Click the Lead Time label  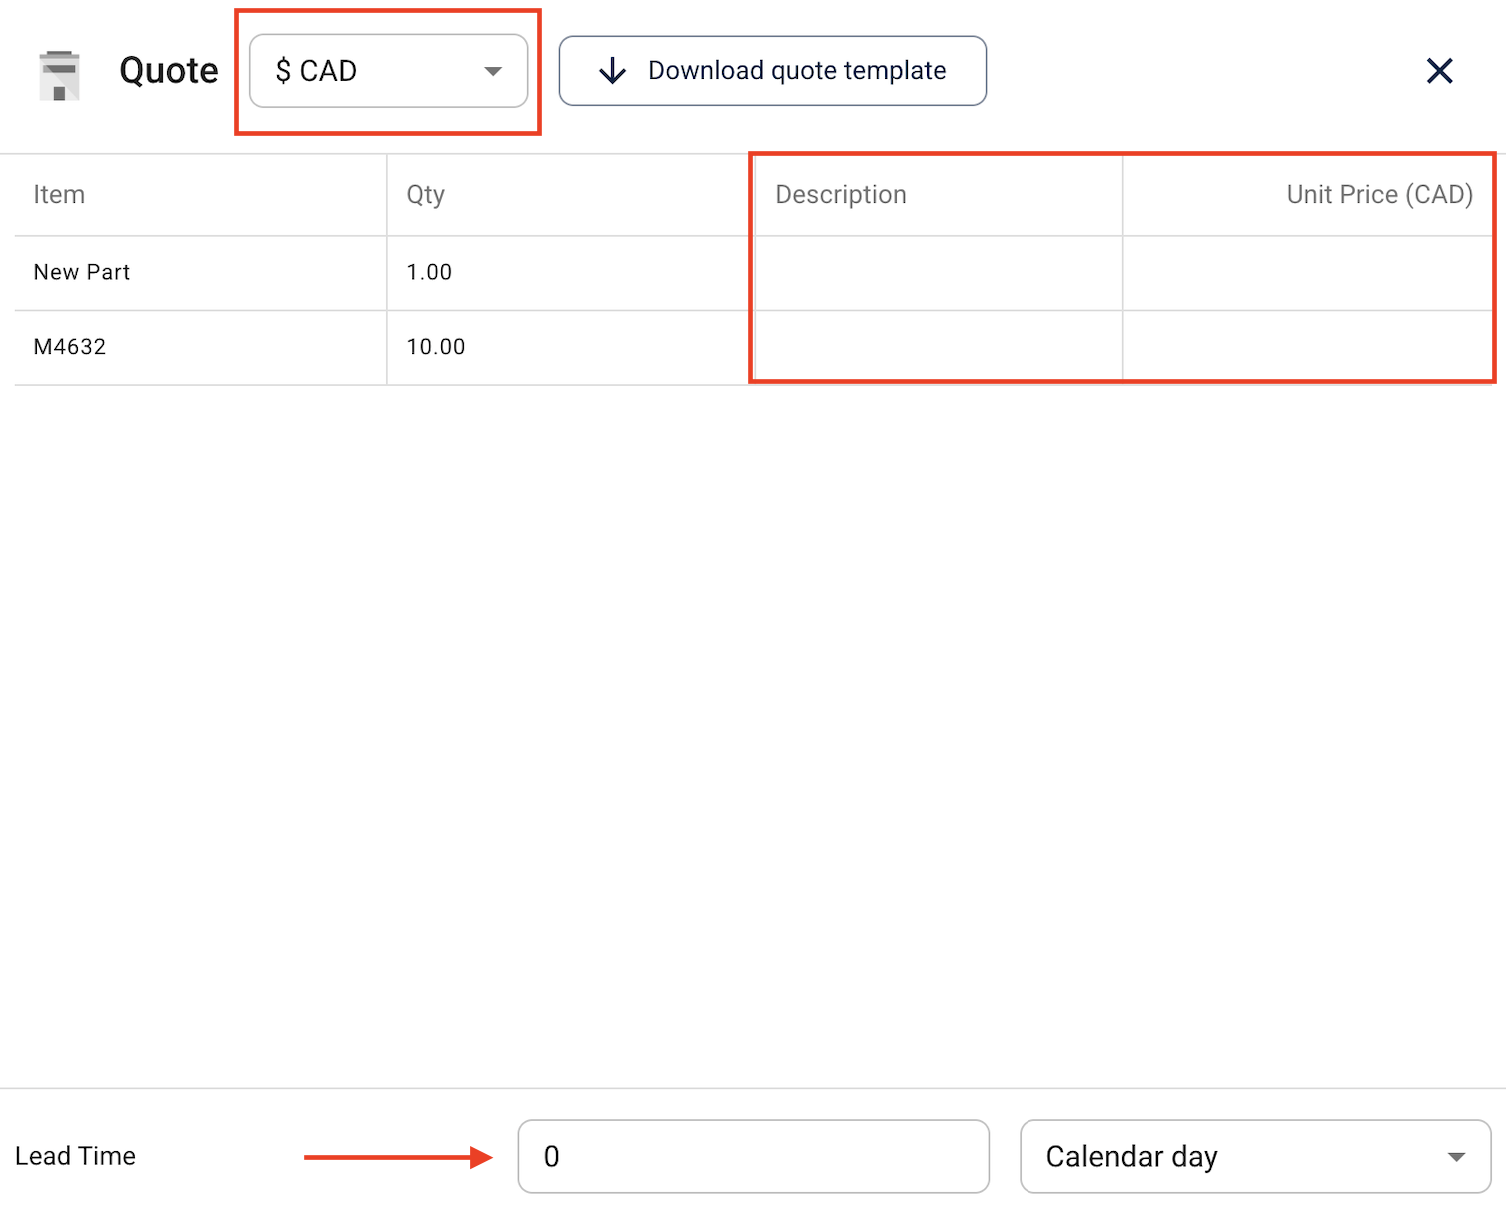click(x=75, y=1156)
